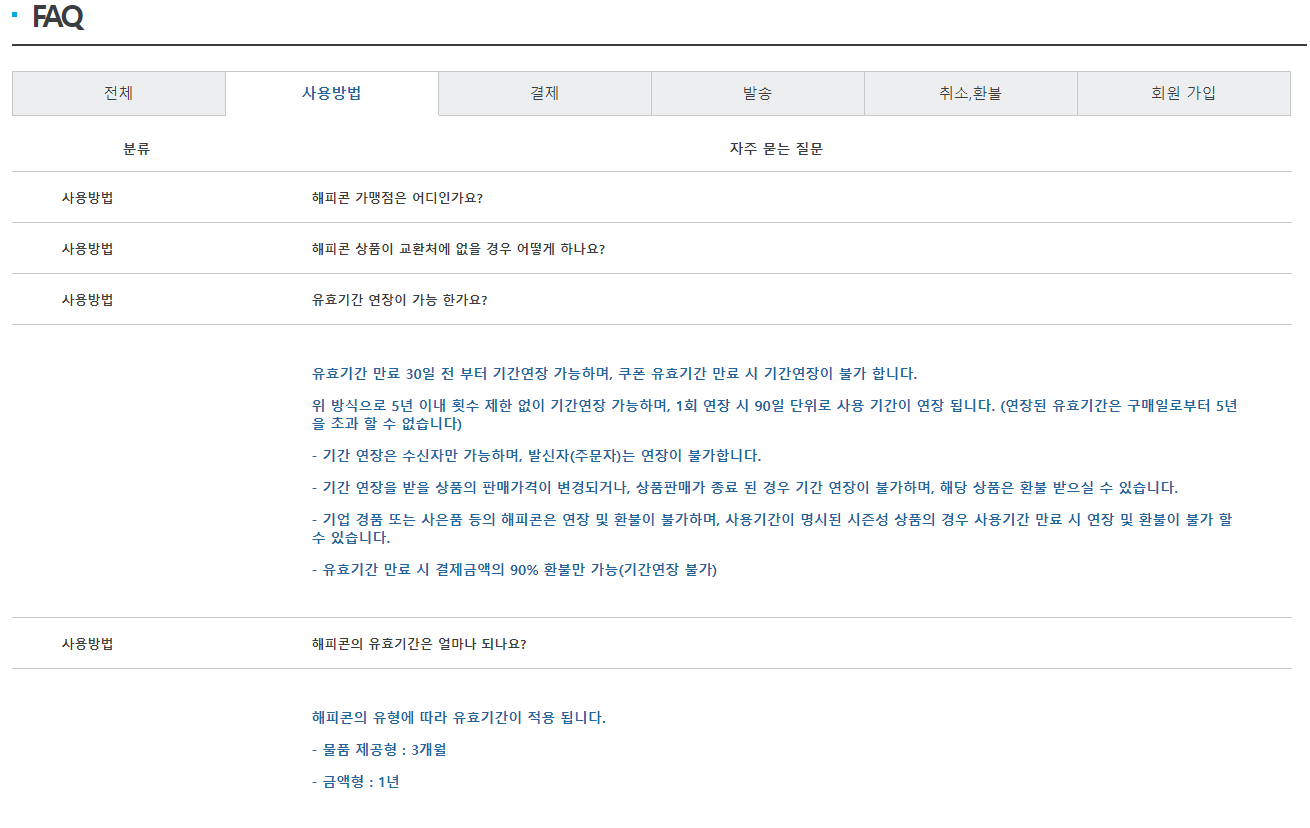The image size is (1310, 828).
Task: Click the 사용방법 label beside the first question
Action: [x=85, y=197]
